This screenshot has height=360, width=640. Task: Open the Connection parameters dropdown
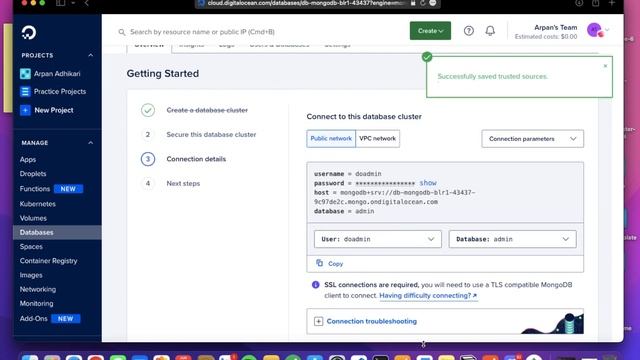532,139
